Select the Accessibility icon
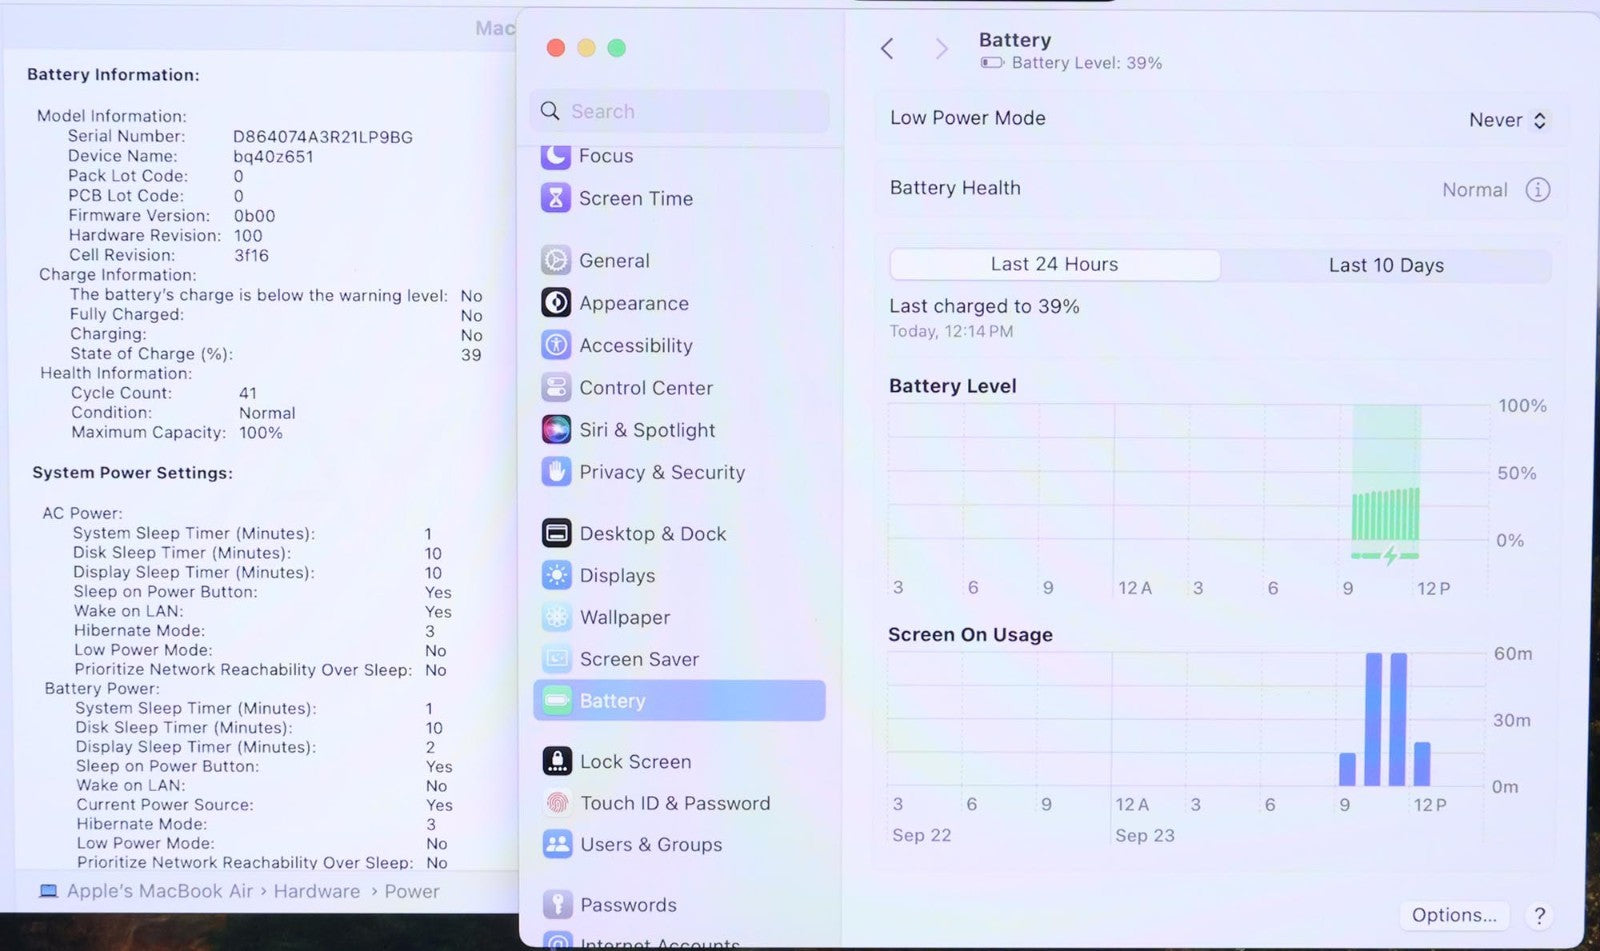 [556, 345]
